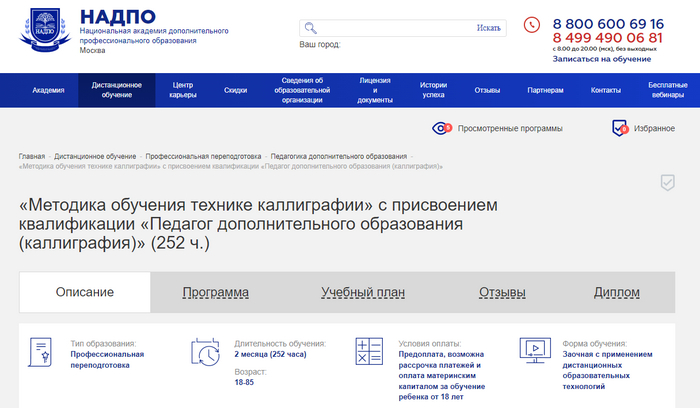Open viewed programs eye icon

click(441, 128)
